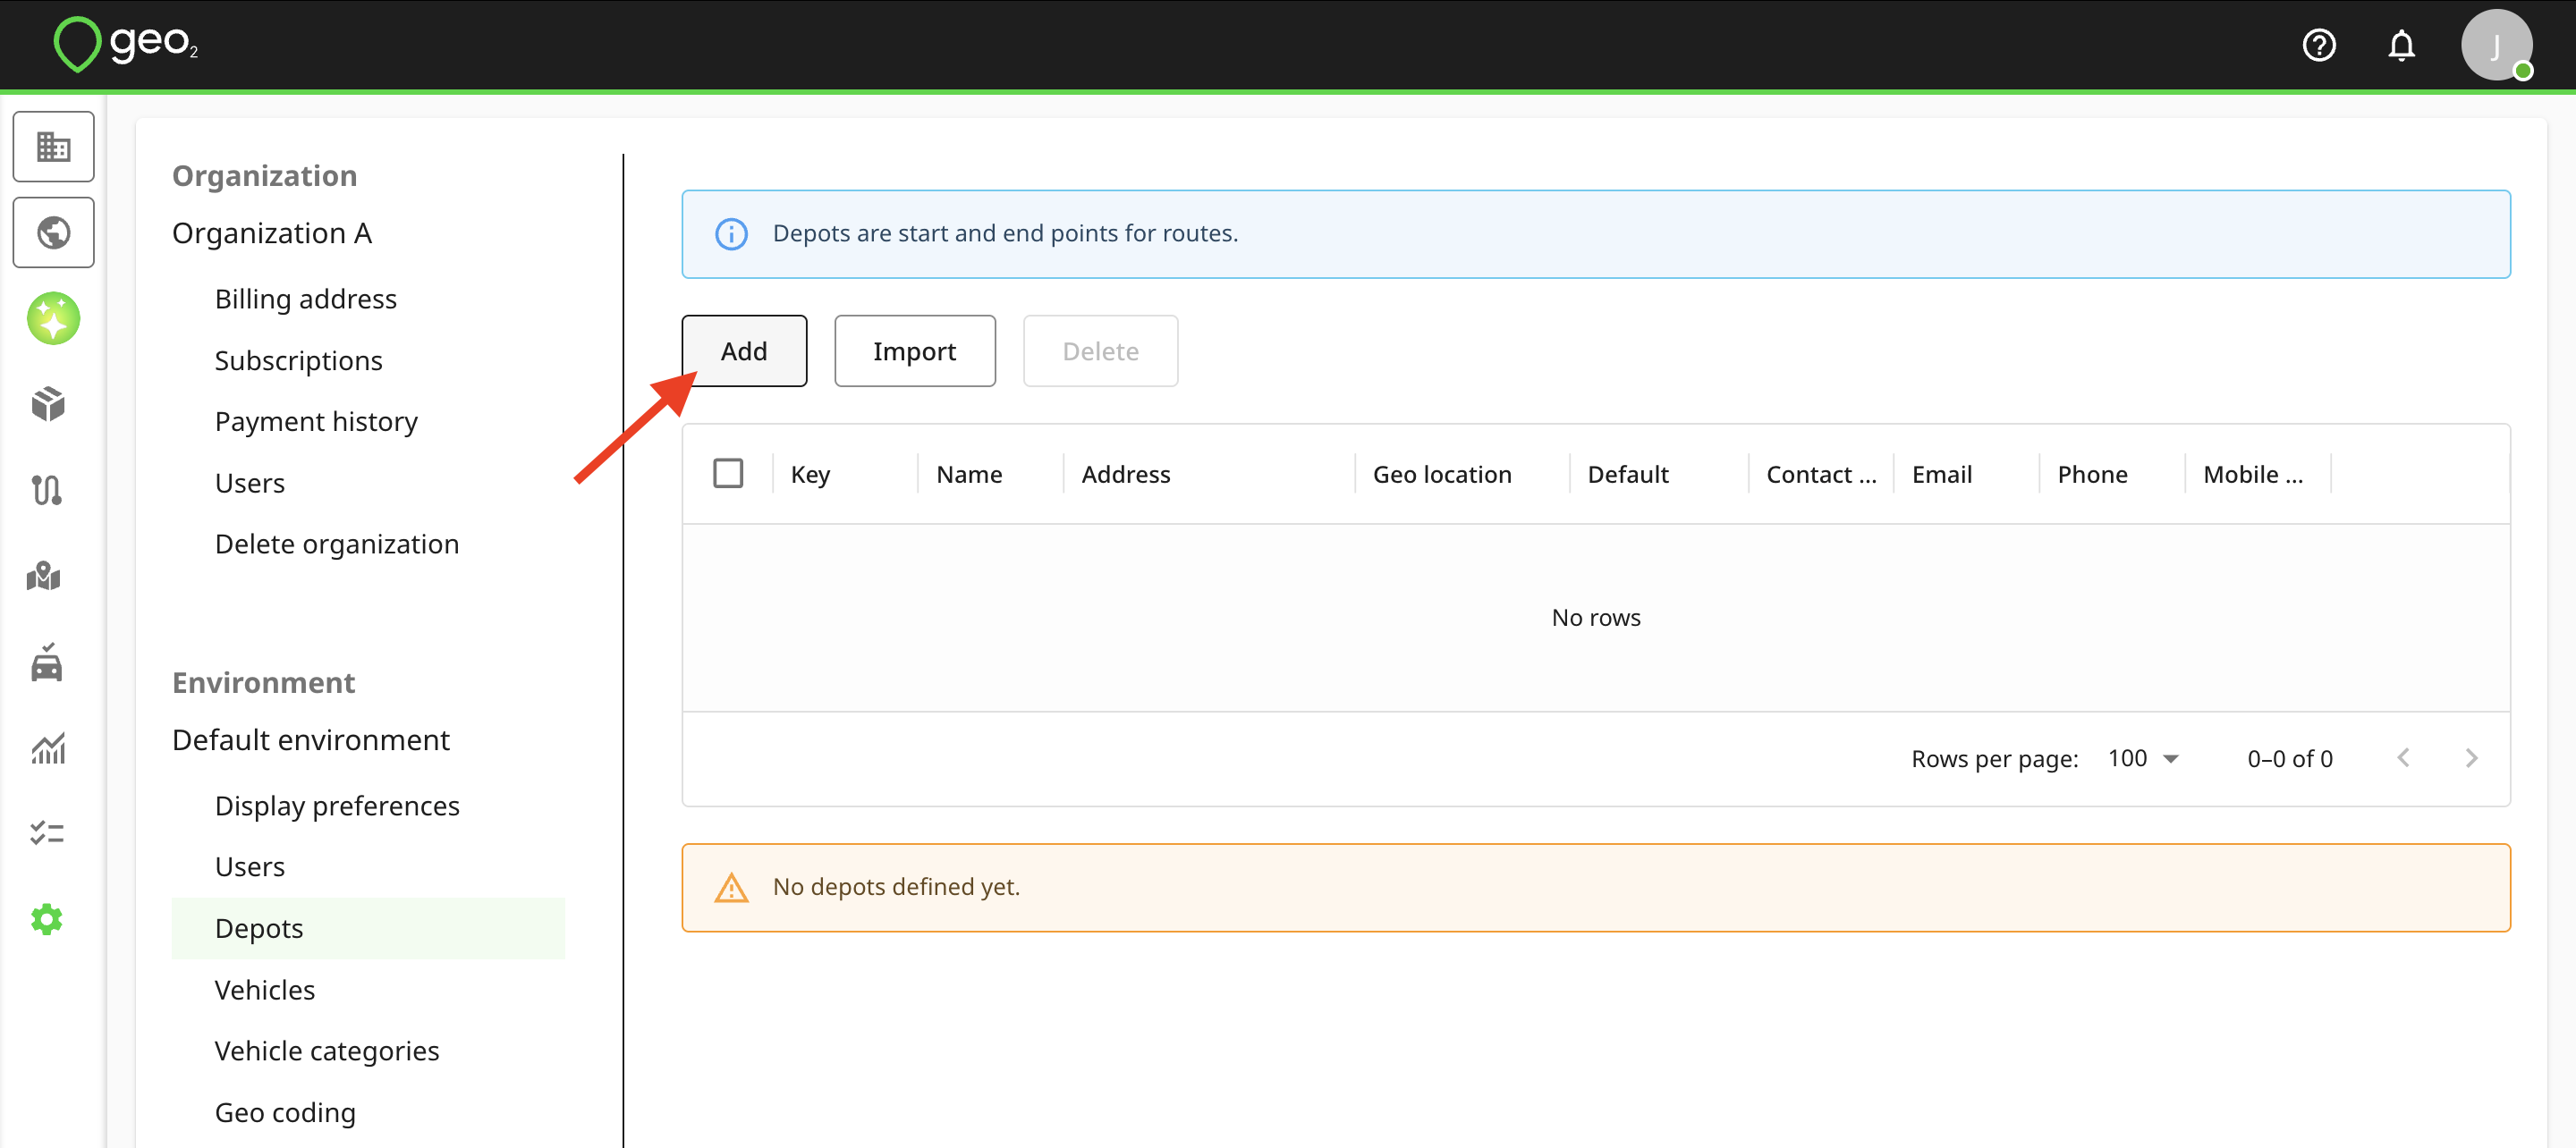Select Organization A heading

[272, 233]
